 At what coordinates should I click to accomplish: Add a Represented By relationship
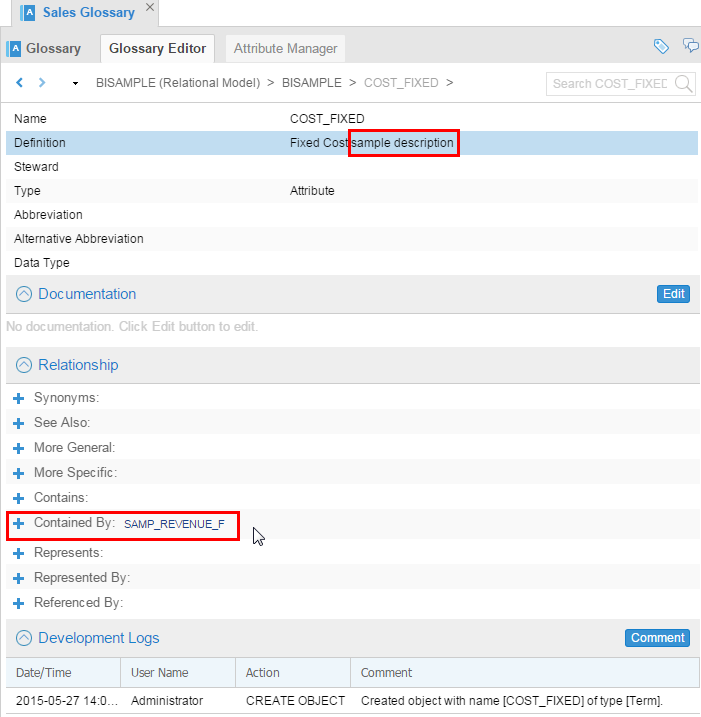(19, 578)
